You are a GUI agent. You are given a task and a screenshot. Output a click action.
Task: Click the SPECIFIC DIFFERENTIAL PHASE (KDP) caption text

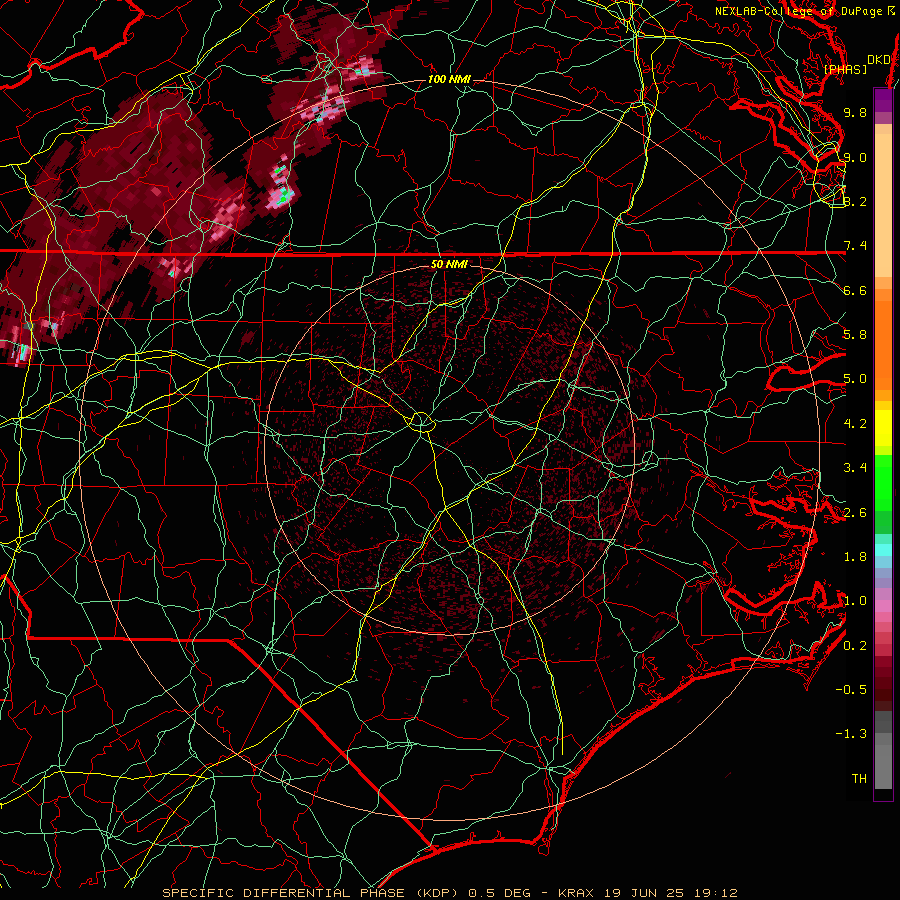click(312, 893)
